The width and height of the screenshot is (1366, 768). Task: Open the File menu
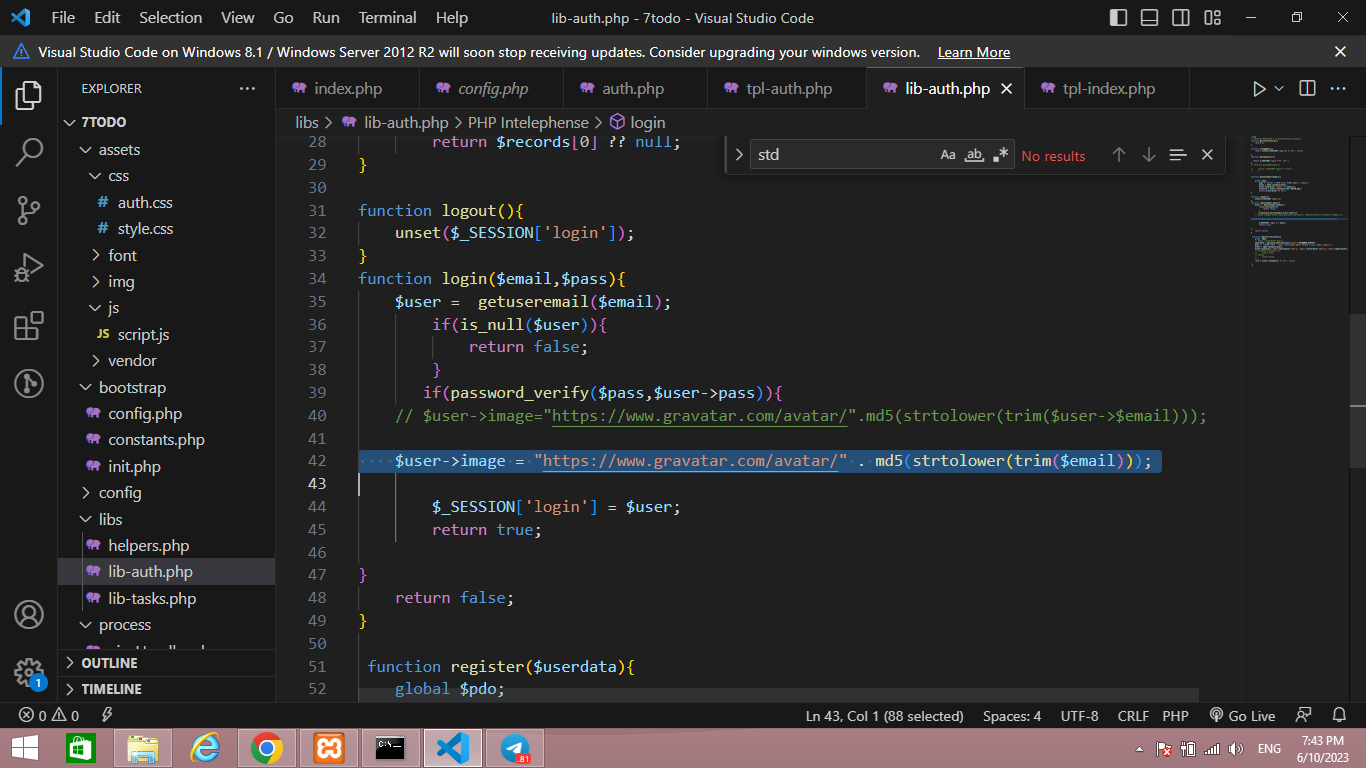63,18
